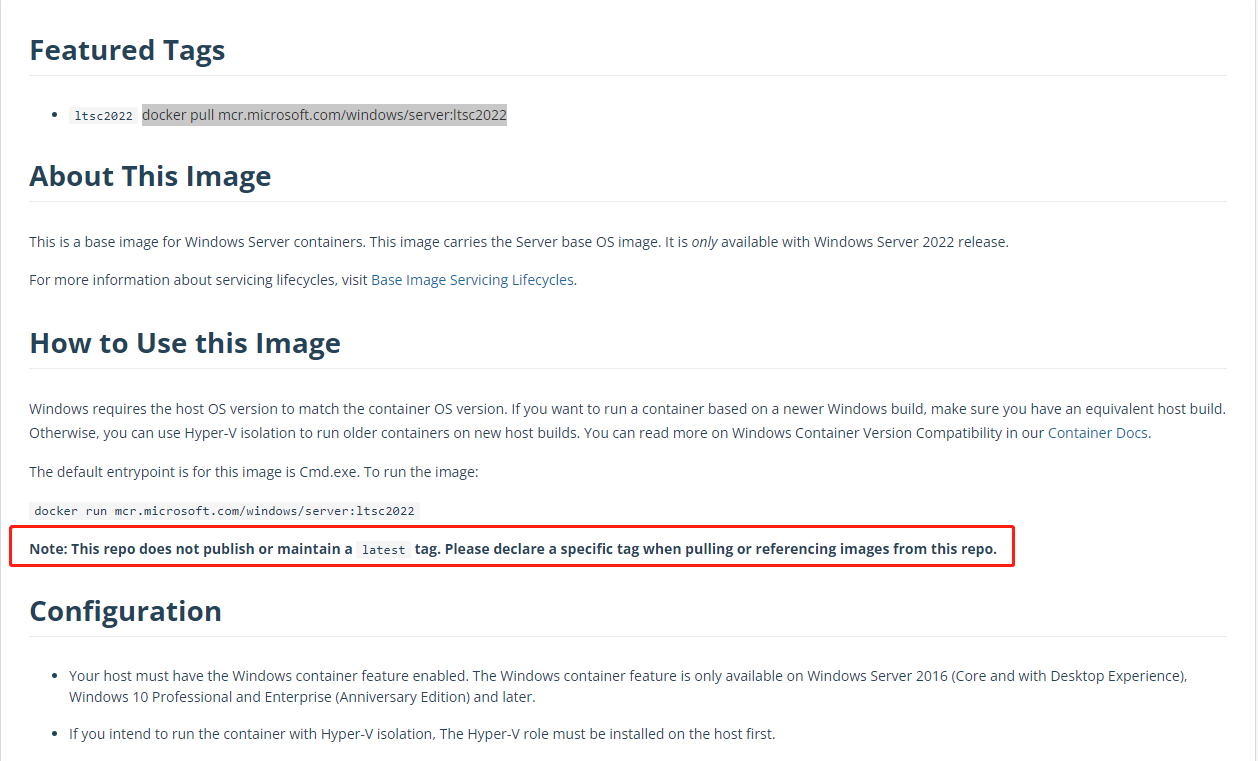Click the docker run command code snippet
Viewport: 1258px width, 761px height.
(x=224, y=511)
